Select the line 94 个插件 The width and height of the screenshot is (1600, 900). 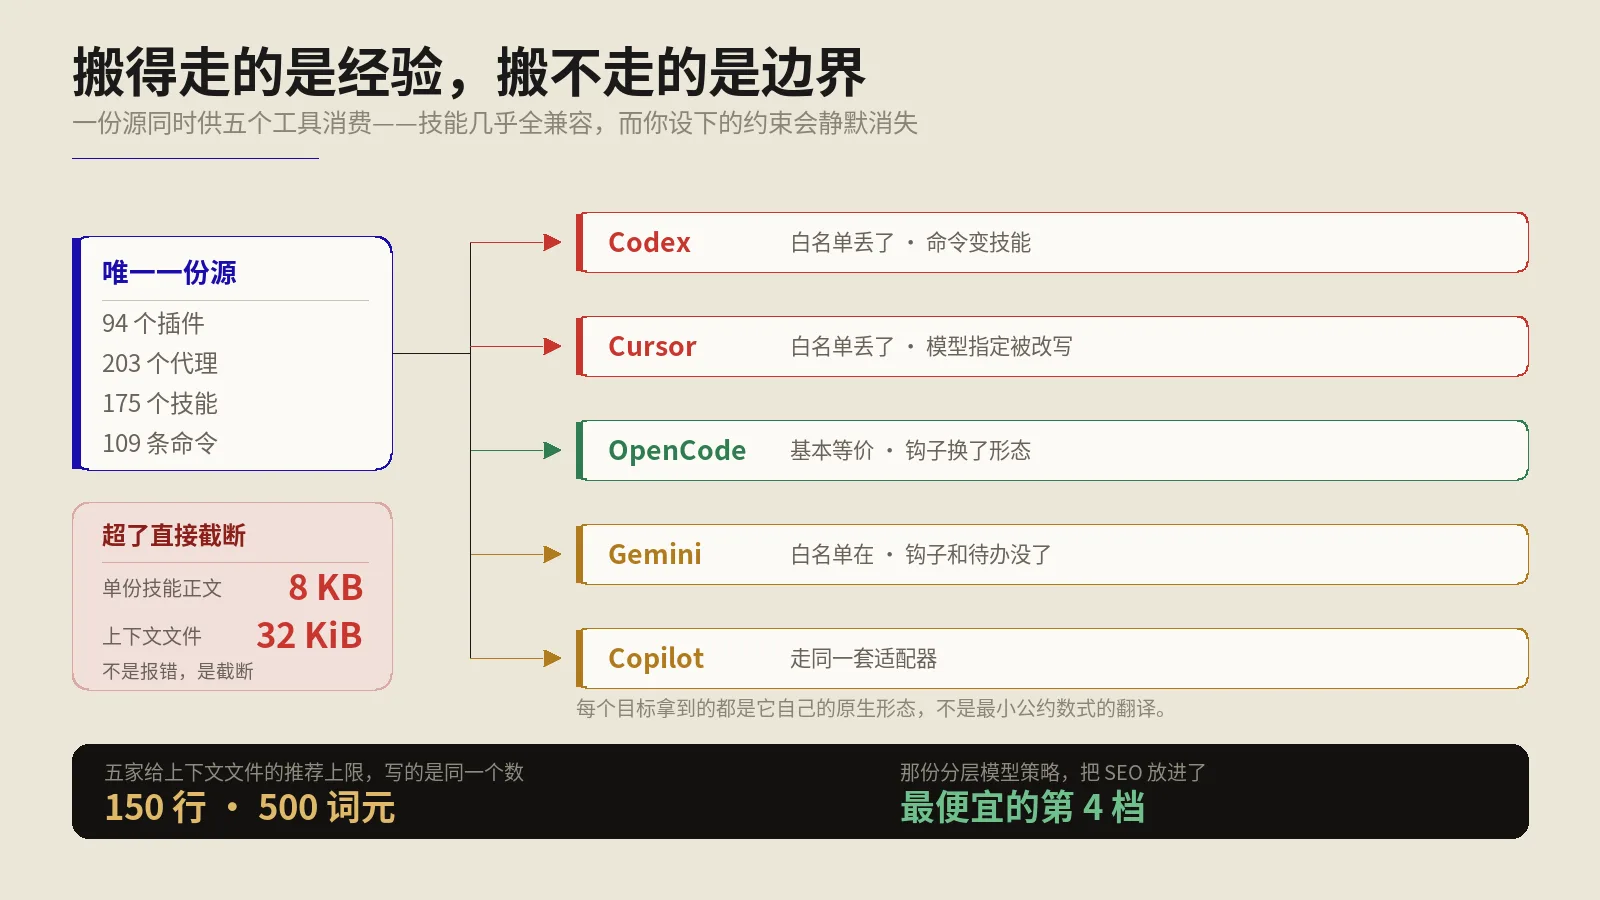tap(153, 323)
